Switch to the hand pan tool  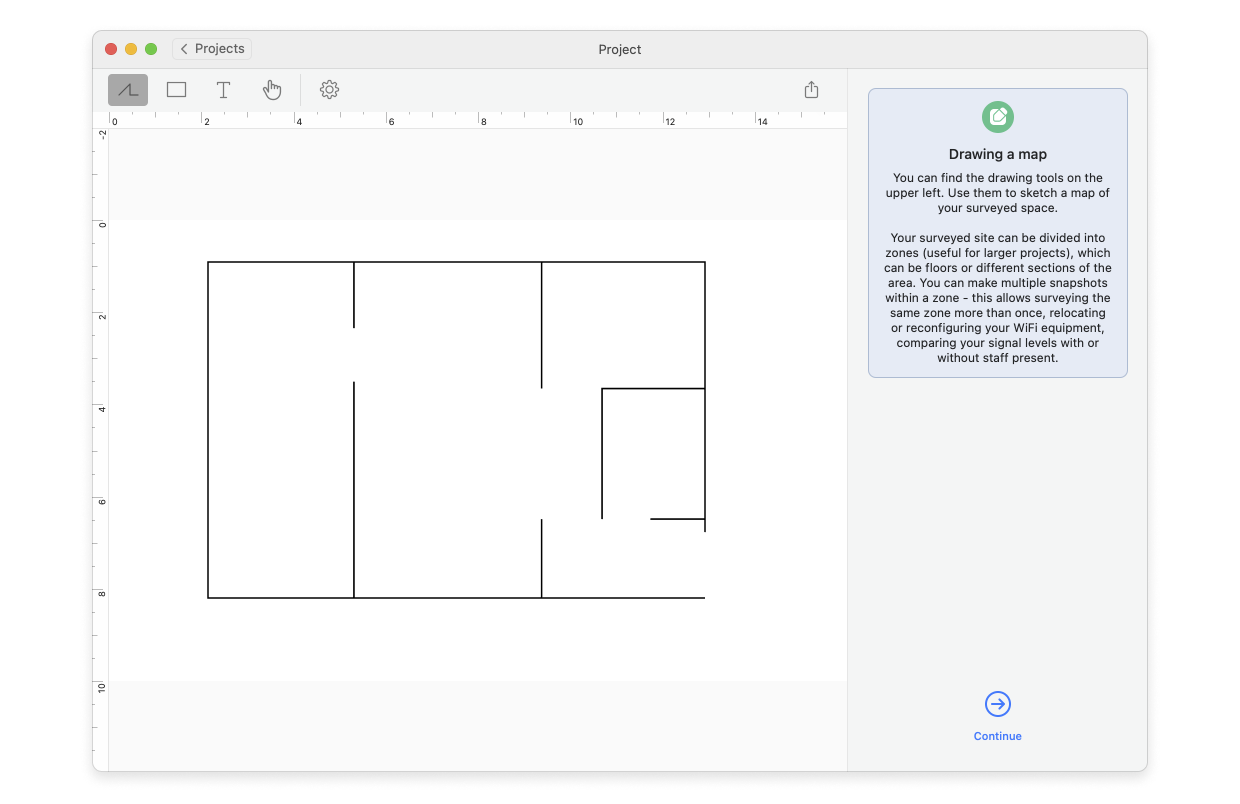tap(272, 89)
